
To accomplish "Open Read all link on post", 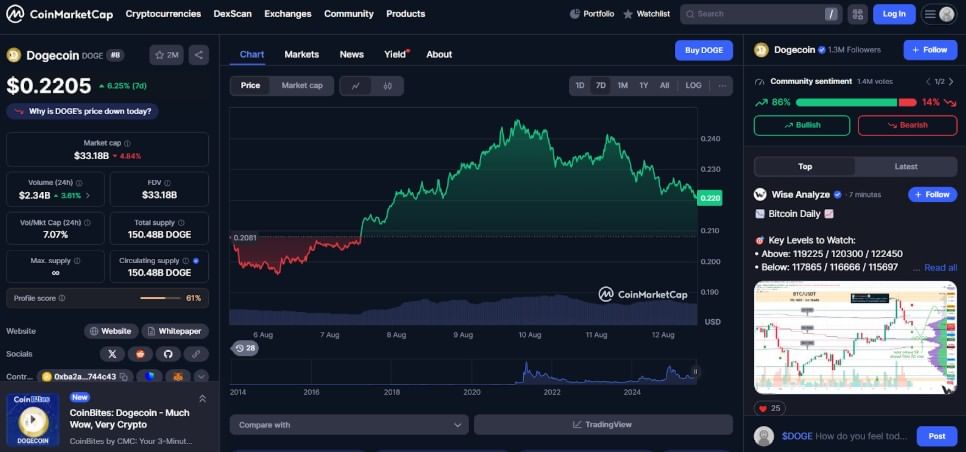I will point(940,268).
